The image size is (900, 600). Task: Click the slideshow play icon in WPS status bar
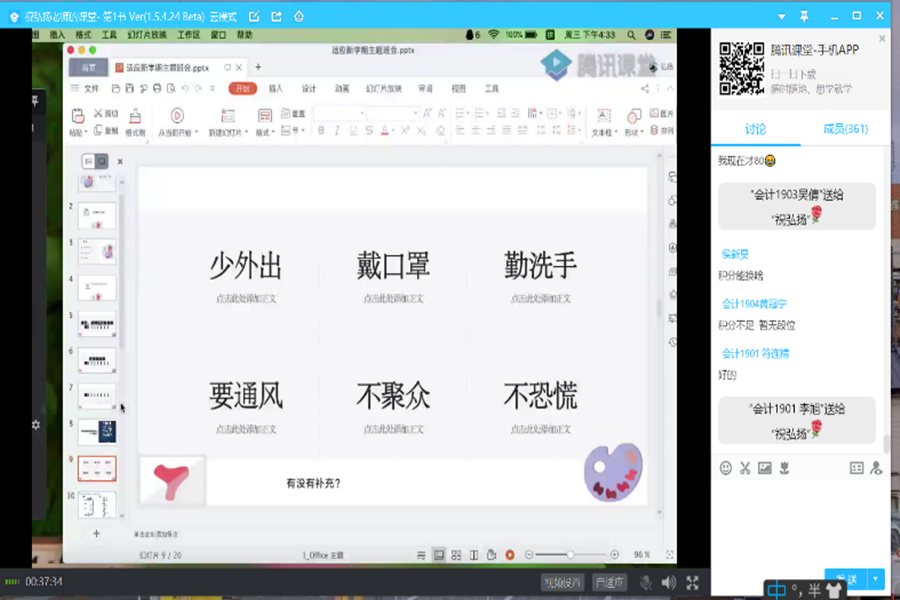coord(509,554)
